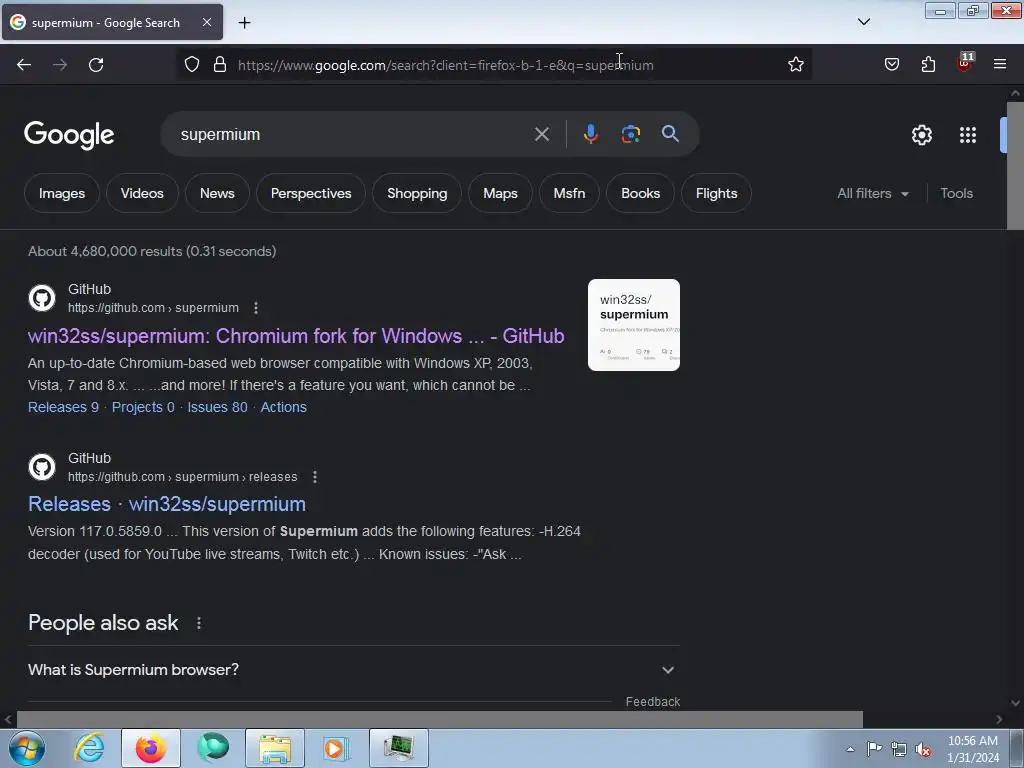Close the supermium Google Search tab
This screenshot has width=1024, height=768.
point(206,22)
